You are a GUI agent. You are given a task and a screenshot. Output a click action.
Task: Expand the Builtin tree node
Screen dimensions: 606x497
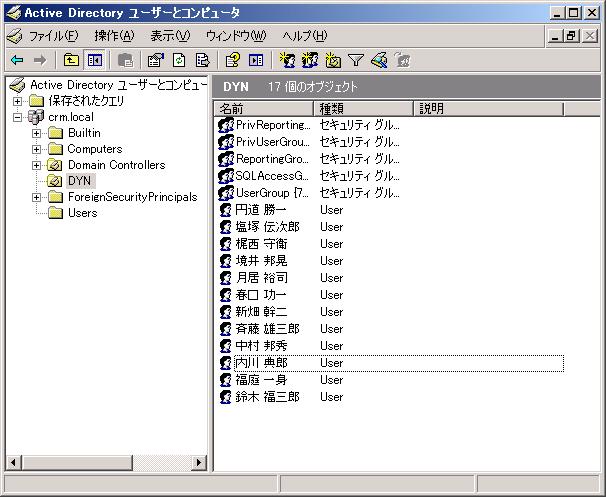[x=37, y=133]
